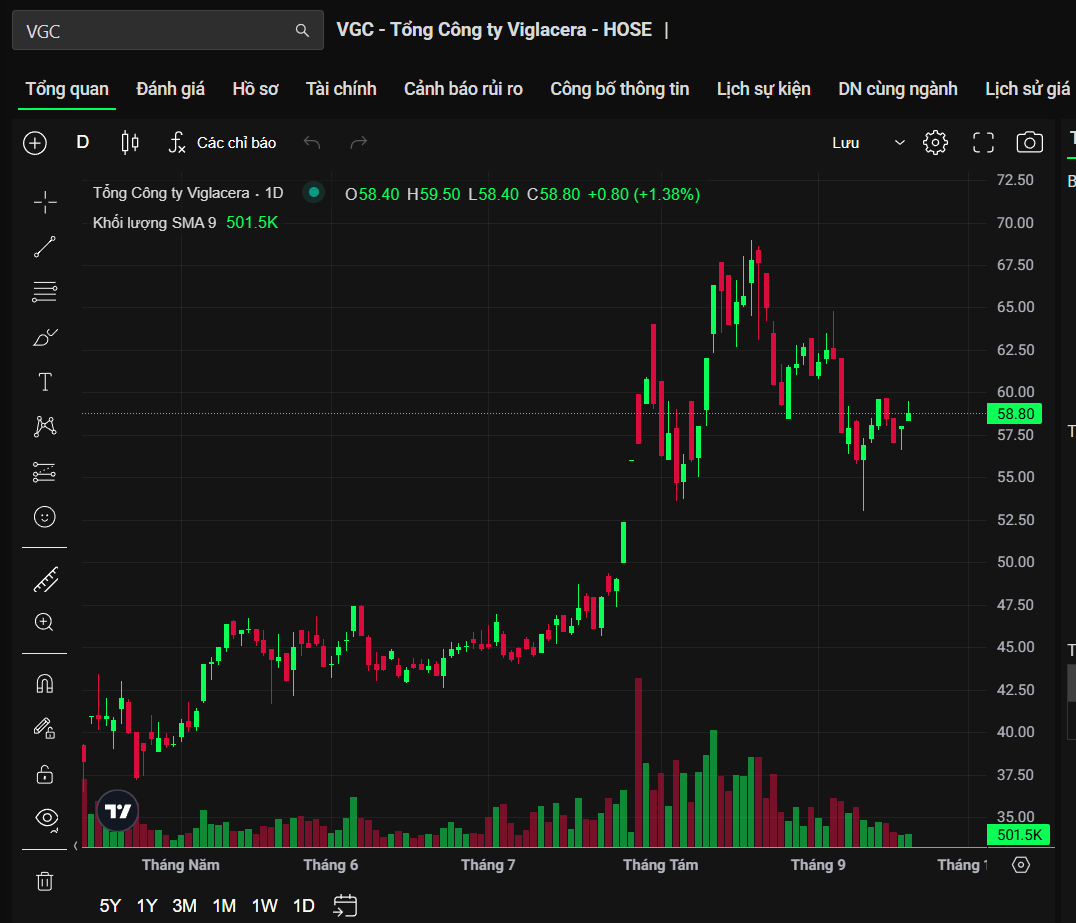
Task: Change the D chart interval
Action: coord(82,142)
